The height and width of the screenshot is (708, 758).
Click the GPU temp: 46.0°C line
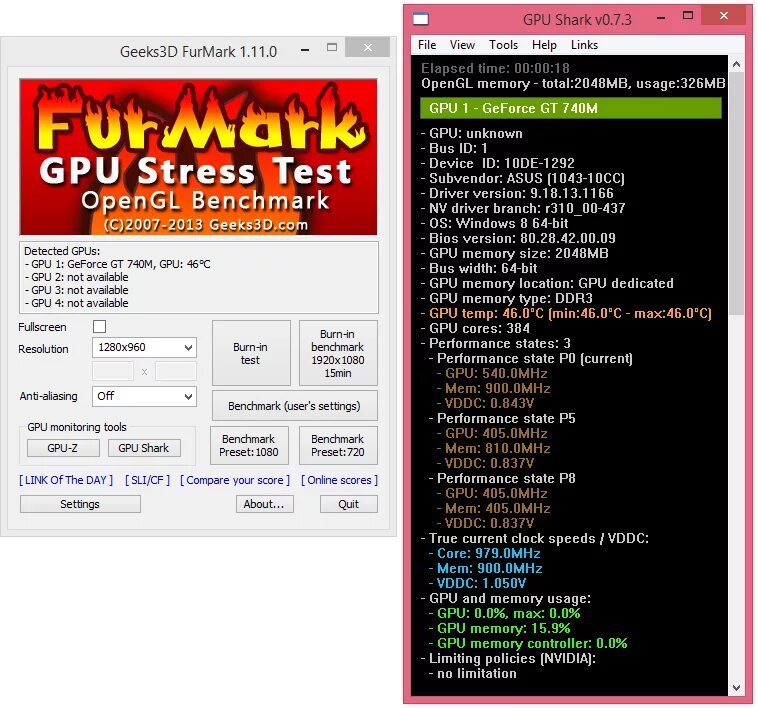click(566, 314)
